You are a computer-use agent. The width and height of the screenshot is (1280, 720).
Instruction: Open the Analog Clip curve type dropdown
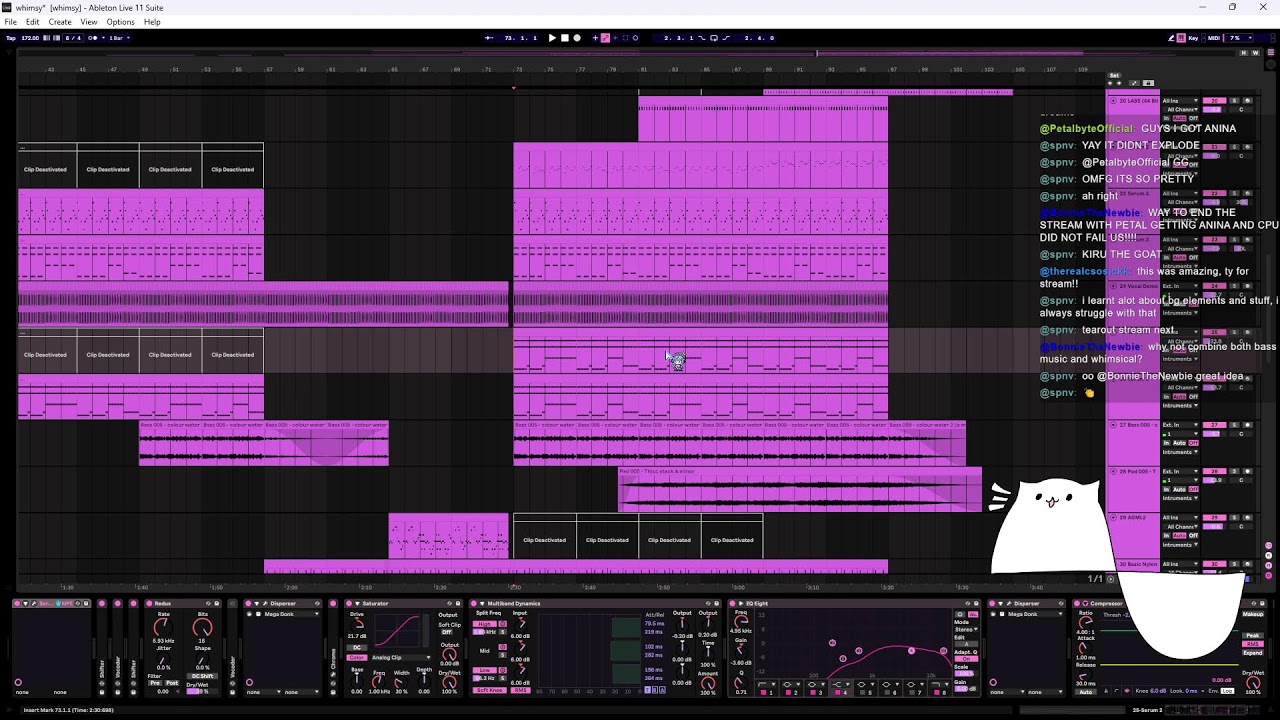tap(401, 658)
